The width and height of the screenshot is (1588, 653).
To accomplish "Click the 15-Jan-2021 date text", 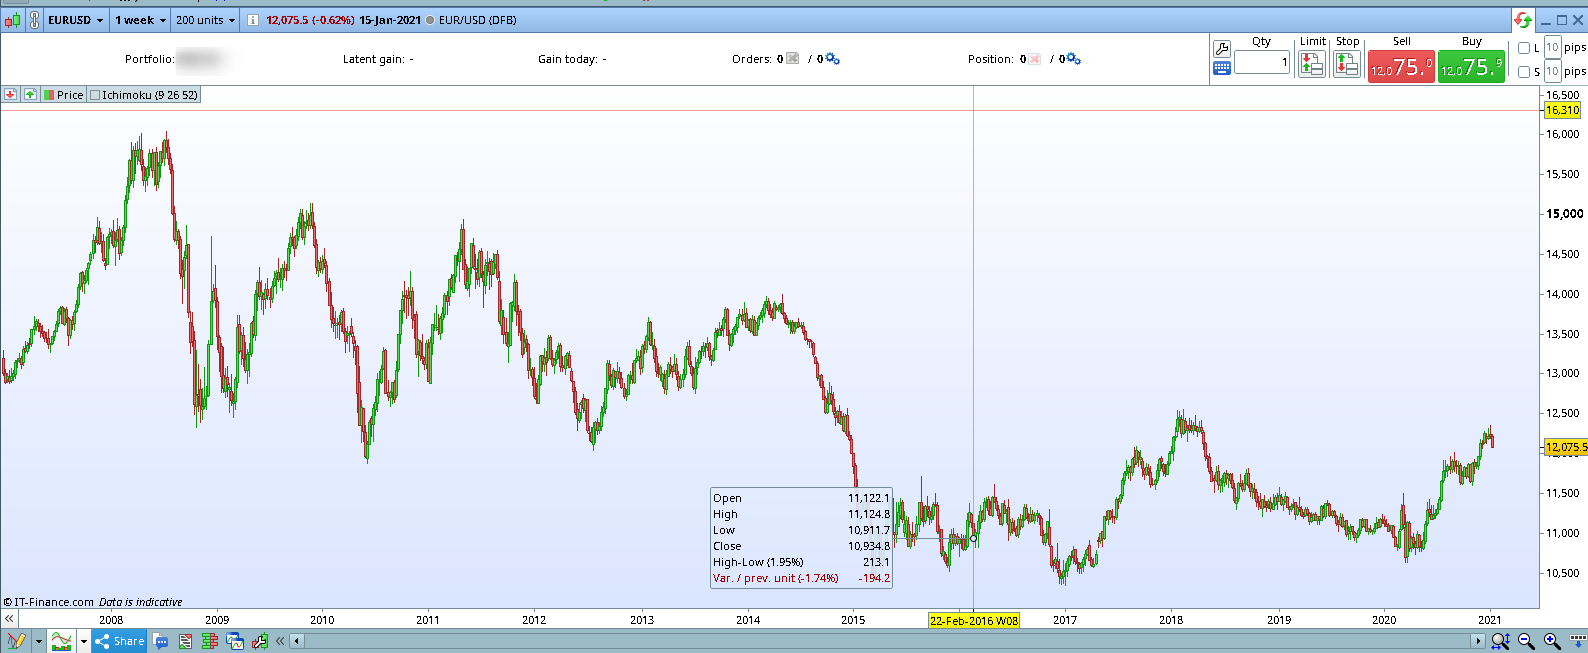I will point(390,20).
